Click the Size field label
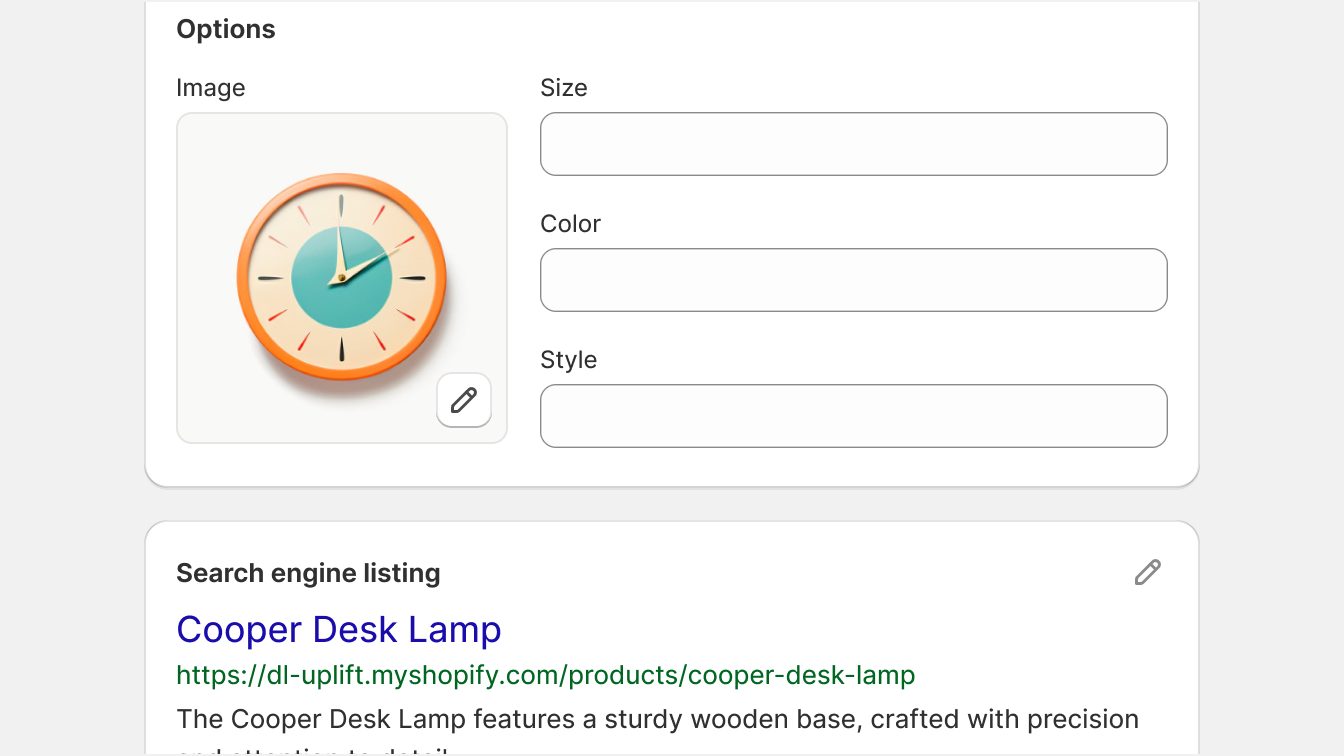 pyautogui.click(x=564, y=88)
